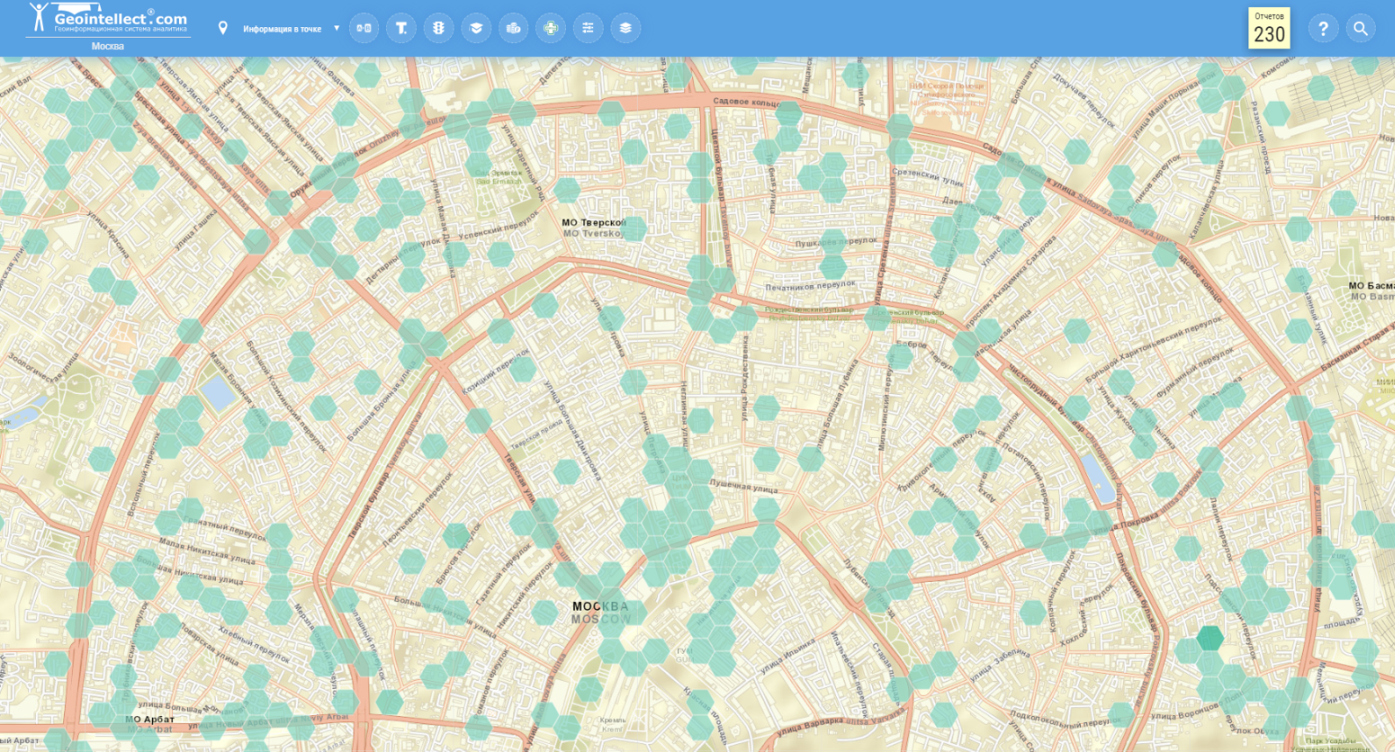The image size is (1395, 752).
Task: Click the 'Москва' city selector
Action: pos(108,46)
